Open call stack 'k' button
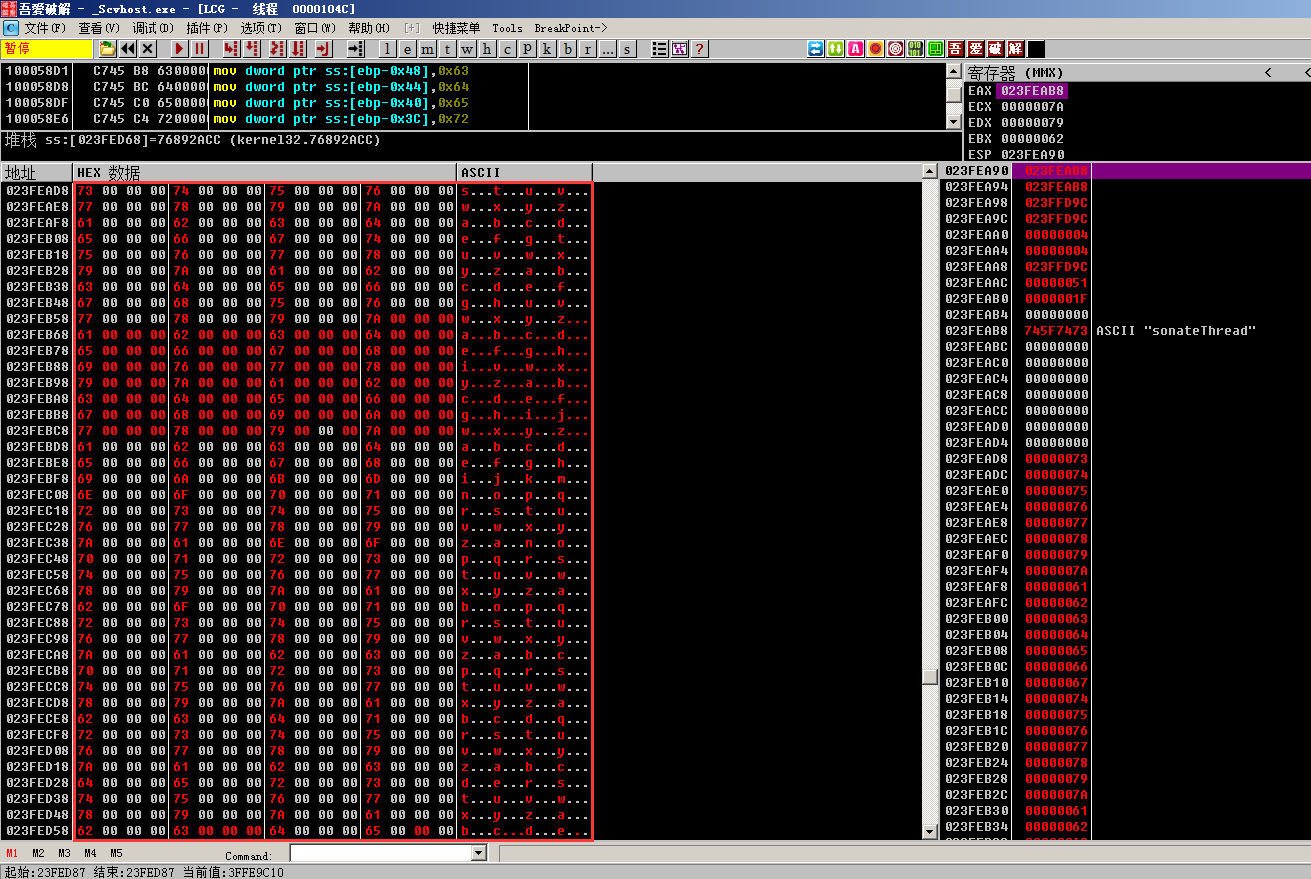 tap(547, 49)
